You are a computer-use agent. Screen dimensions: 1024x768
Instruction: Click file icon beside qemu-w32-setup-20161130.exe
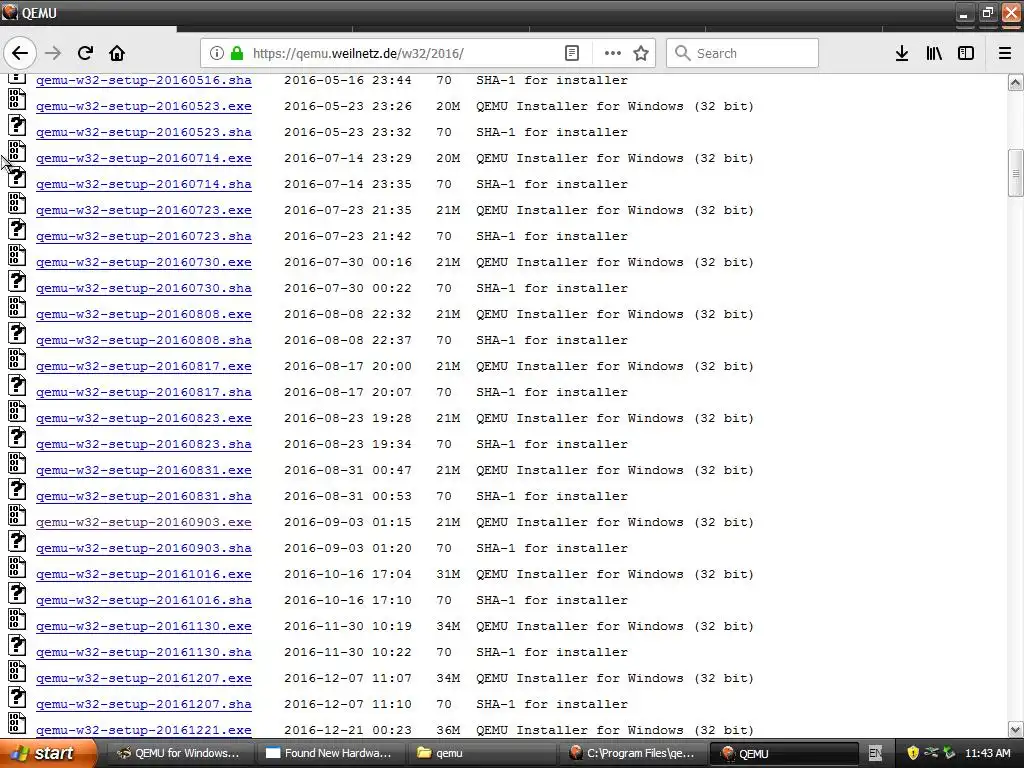[x=17, y=619]
